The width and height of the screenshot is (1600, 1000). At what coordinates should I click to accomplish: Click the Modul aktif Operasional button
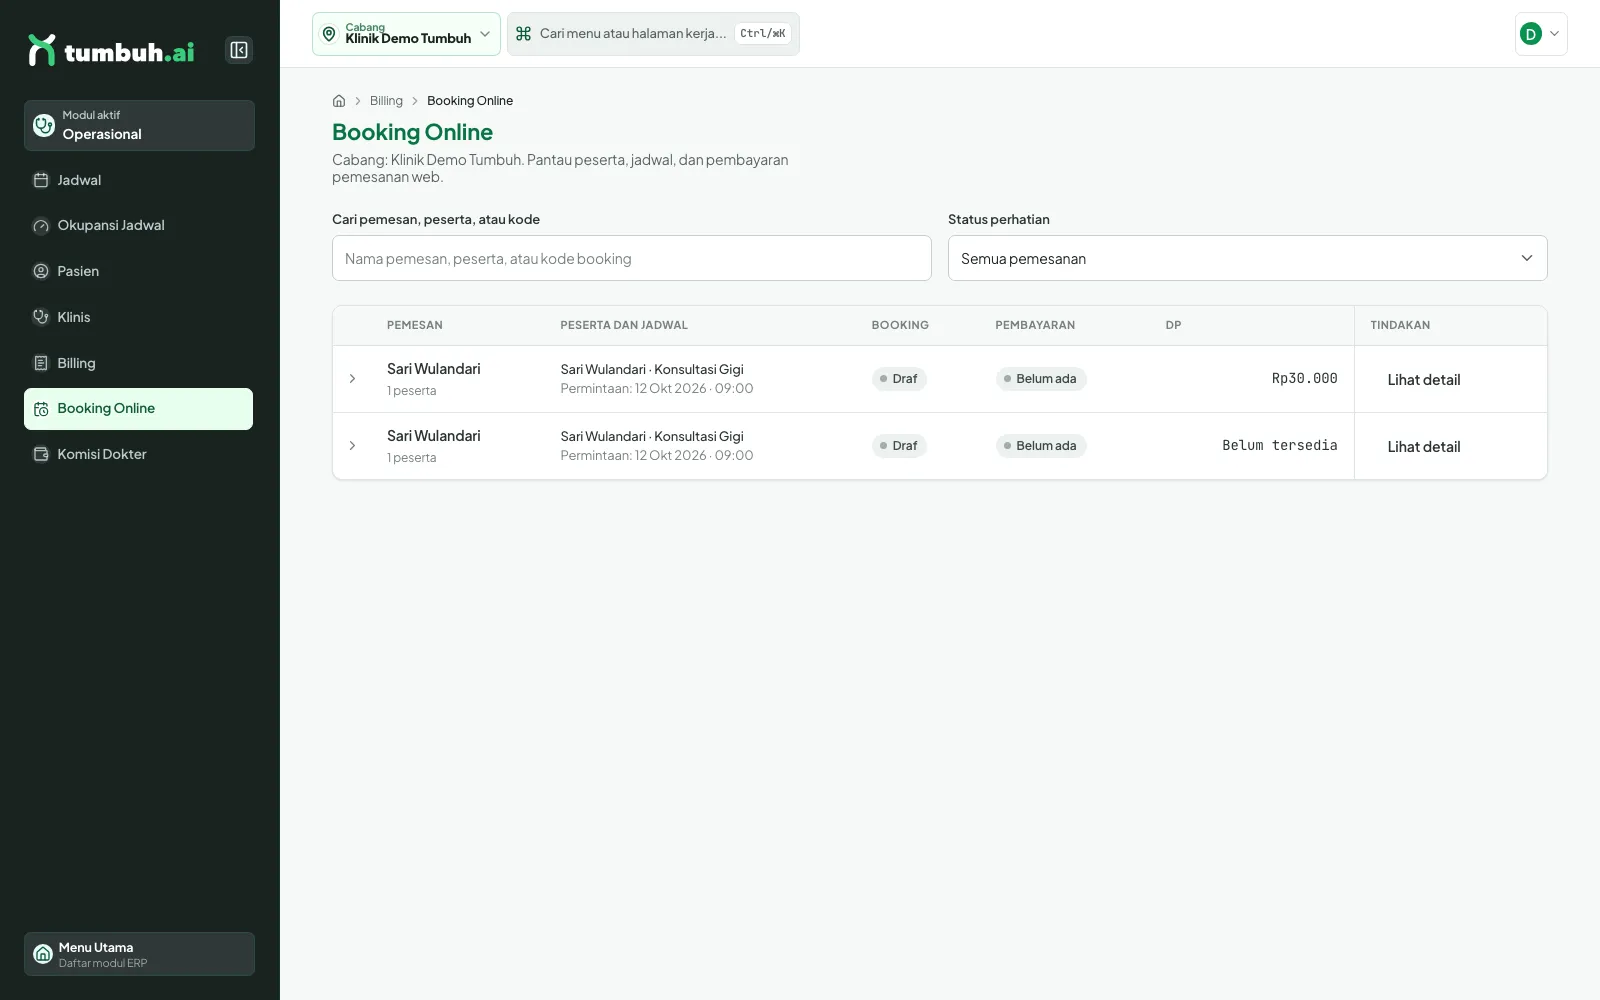[x=139, y=125]
